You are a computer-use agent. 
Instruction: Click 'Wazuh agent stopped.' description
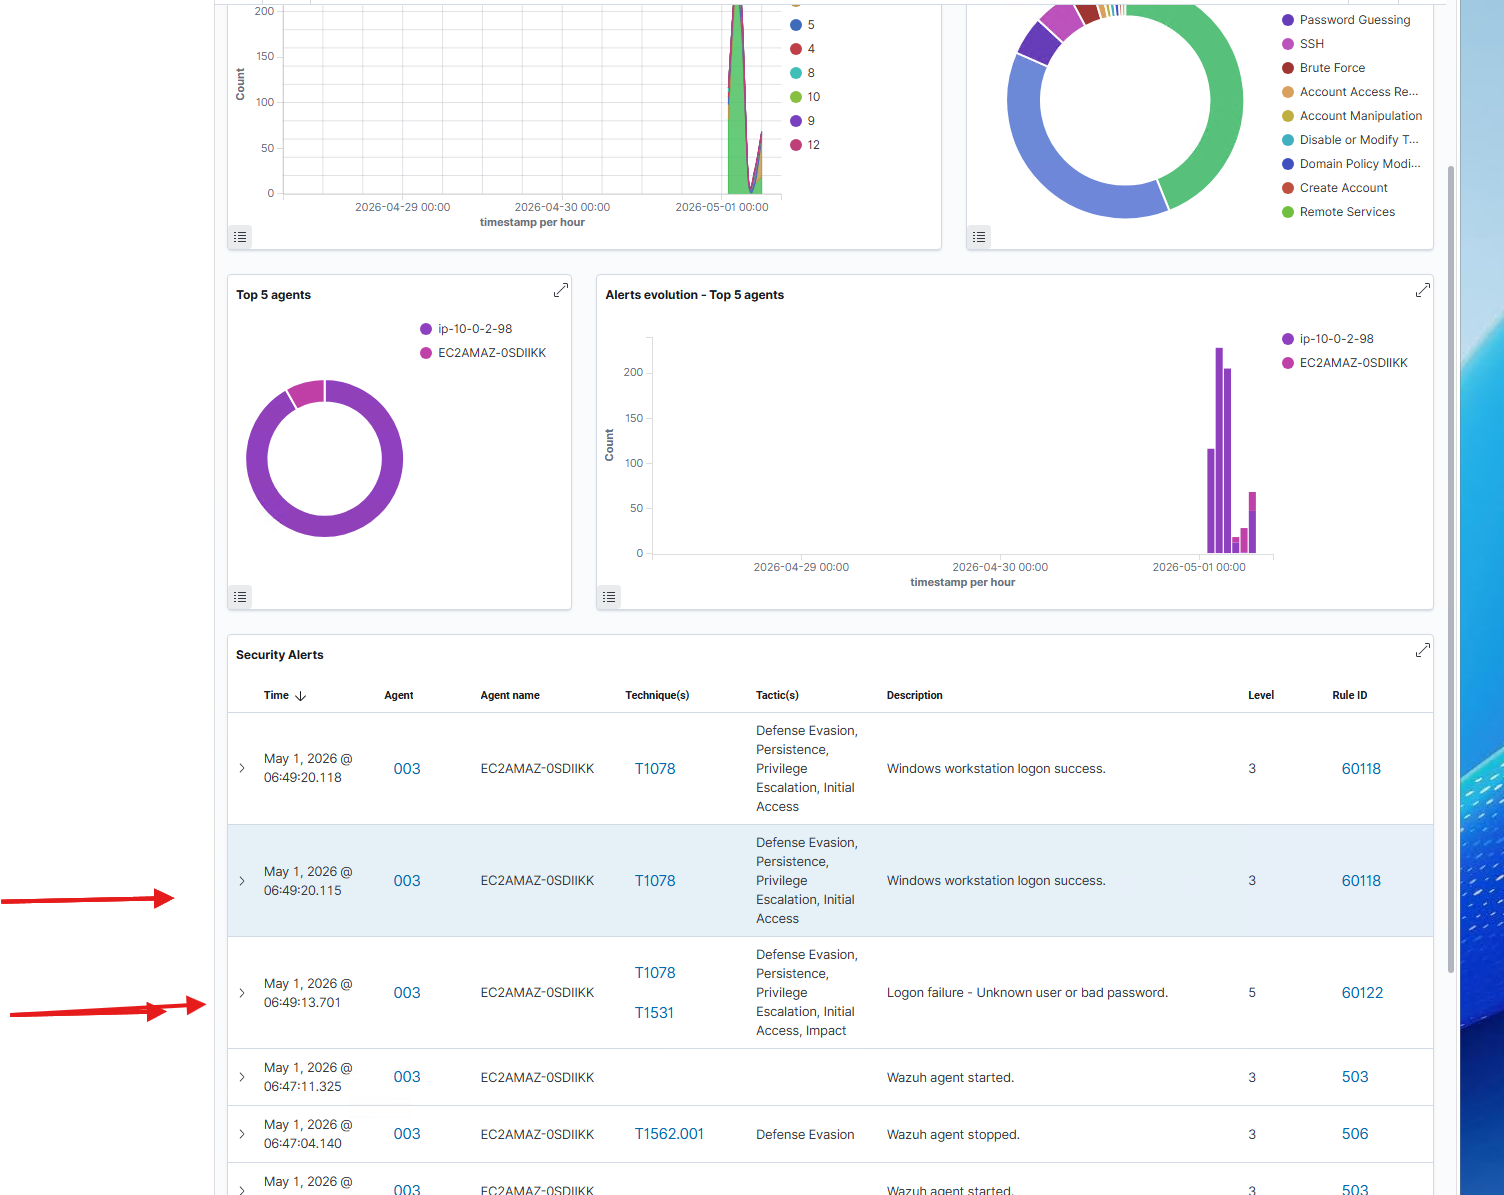click(x=953, y=1135)
